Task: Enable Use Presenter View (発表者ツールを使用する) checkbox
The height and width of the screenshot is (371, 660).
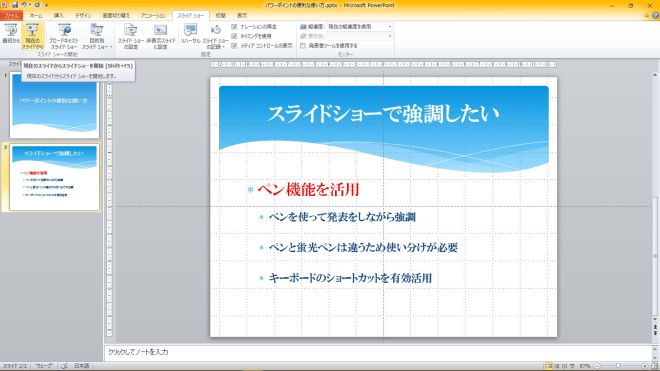Action: 303,45
